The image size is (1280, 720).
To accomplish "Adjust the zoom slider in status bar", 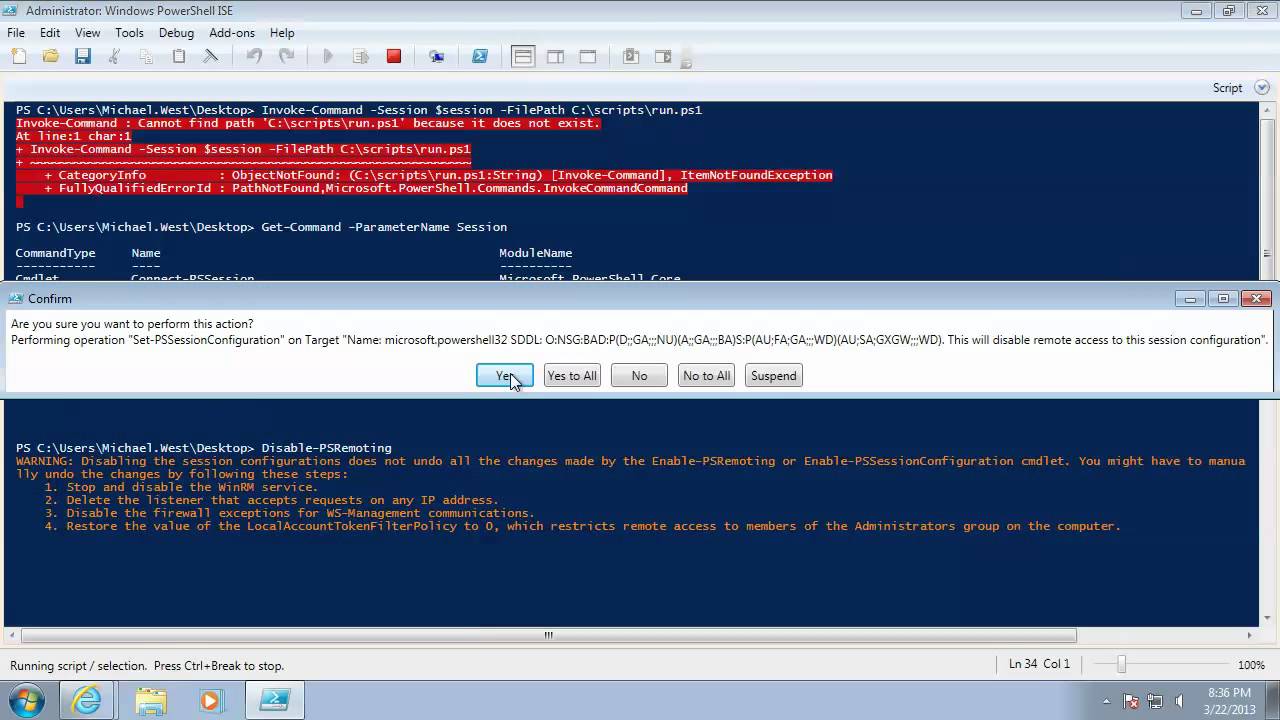I will pos(1122,664).
